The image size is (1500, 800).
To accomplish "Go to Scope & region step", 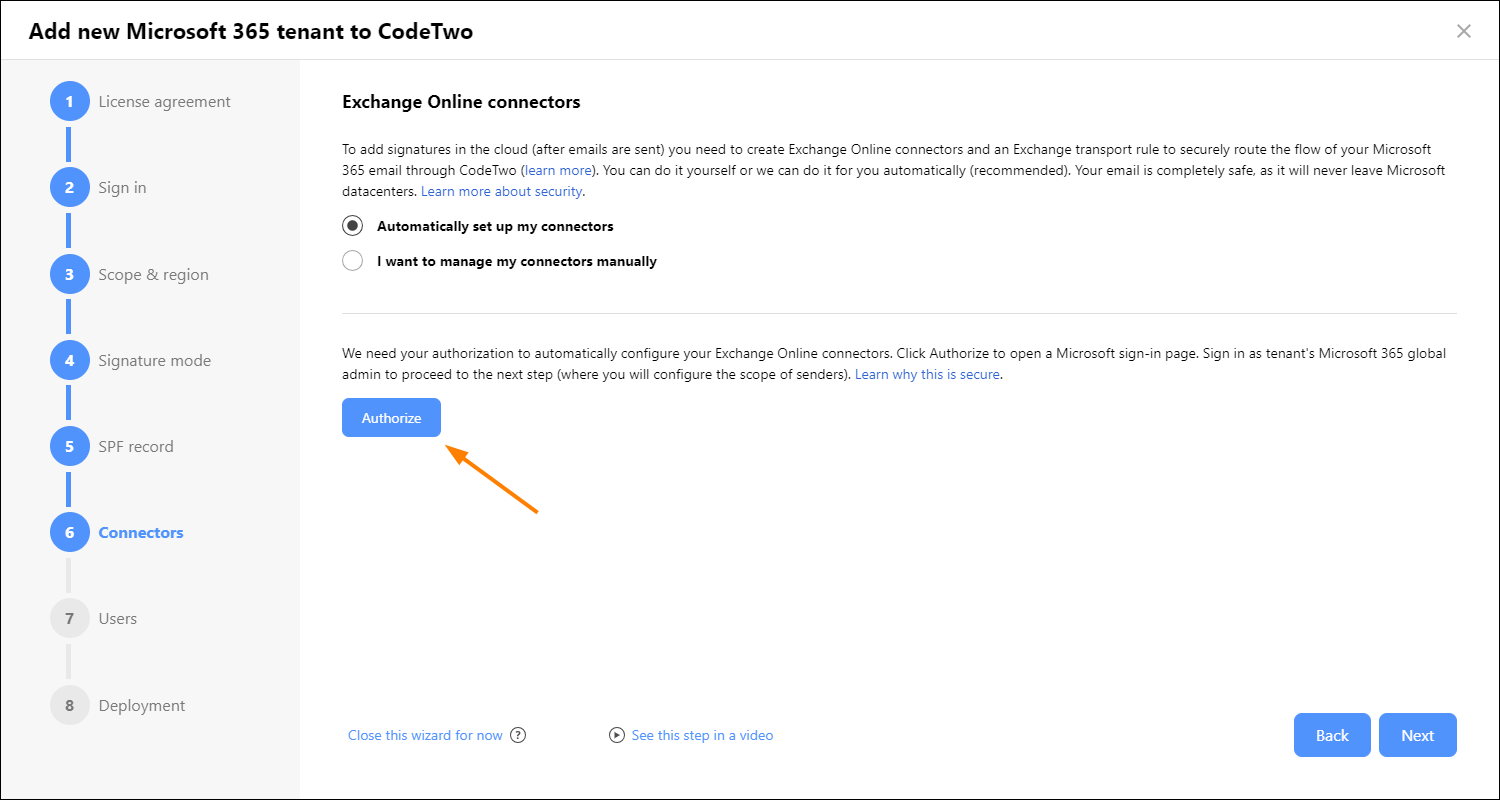I will point(153,274).
